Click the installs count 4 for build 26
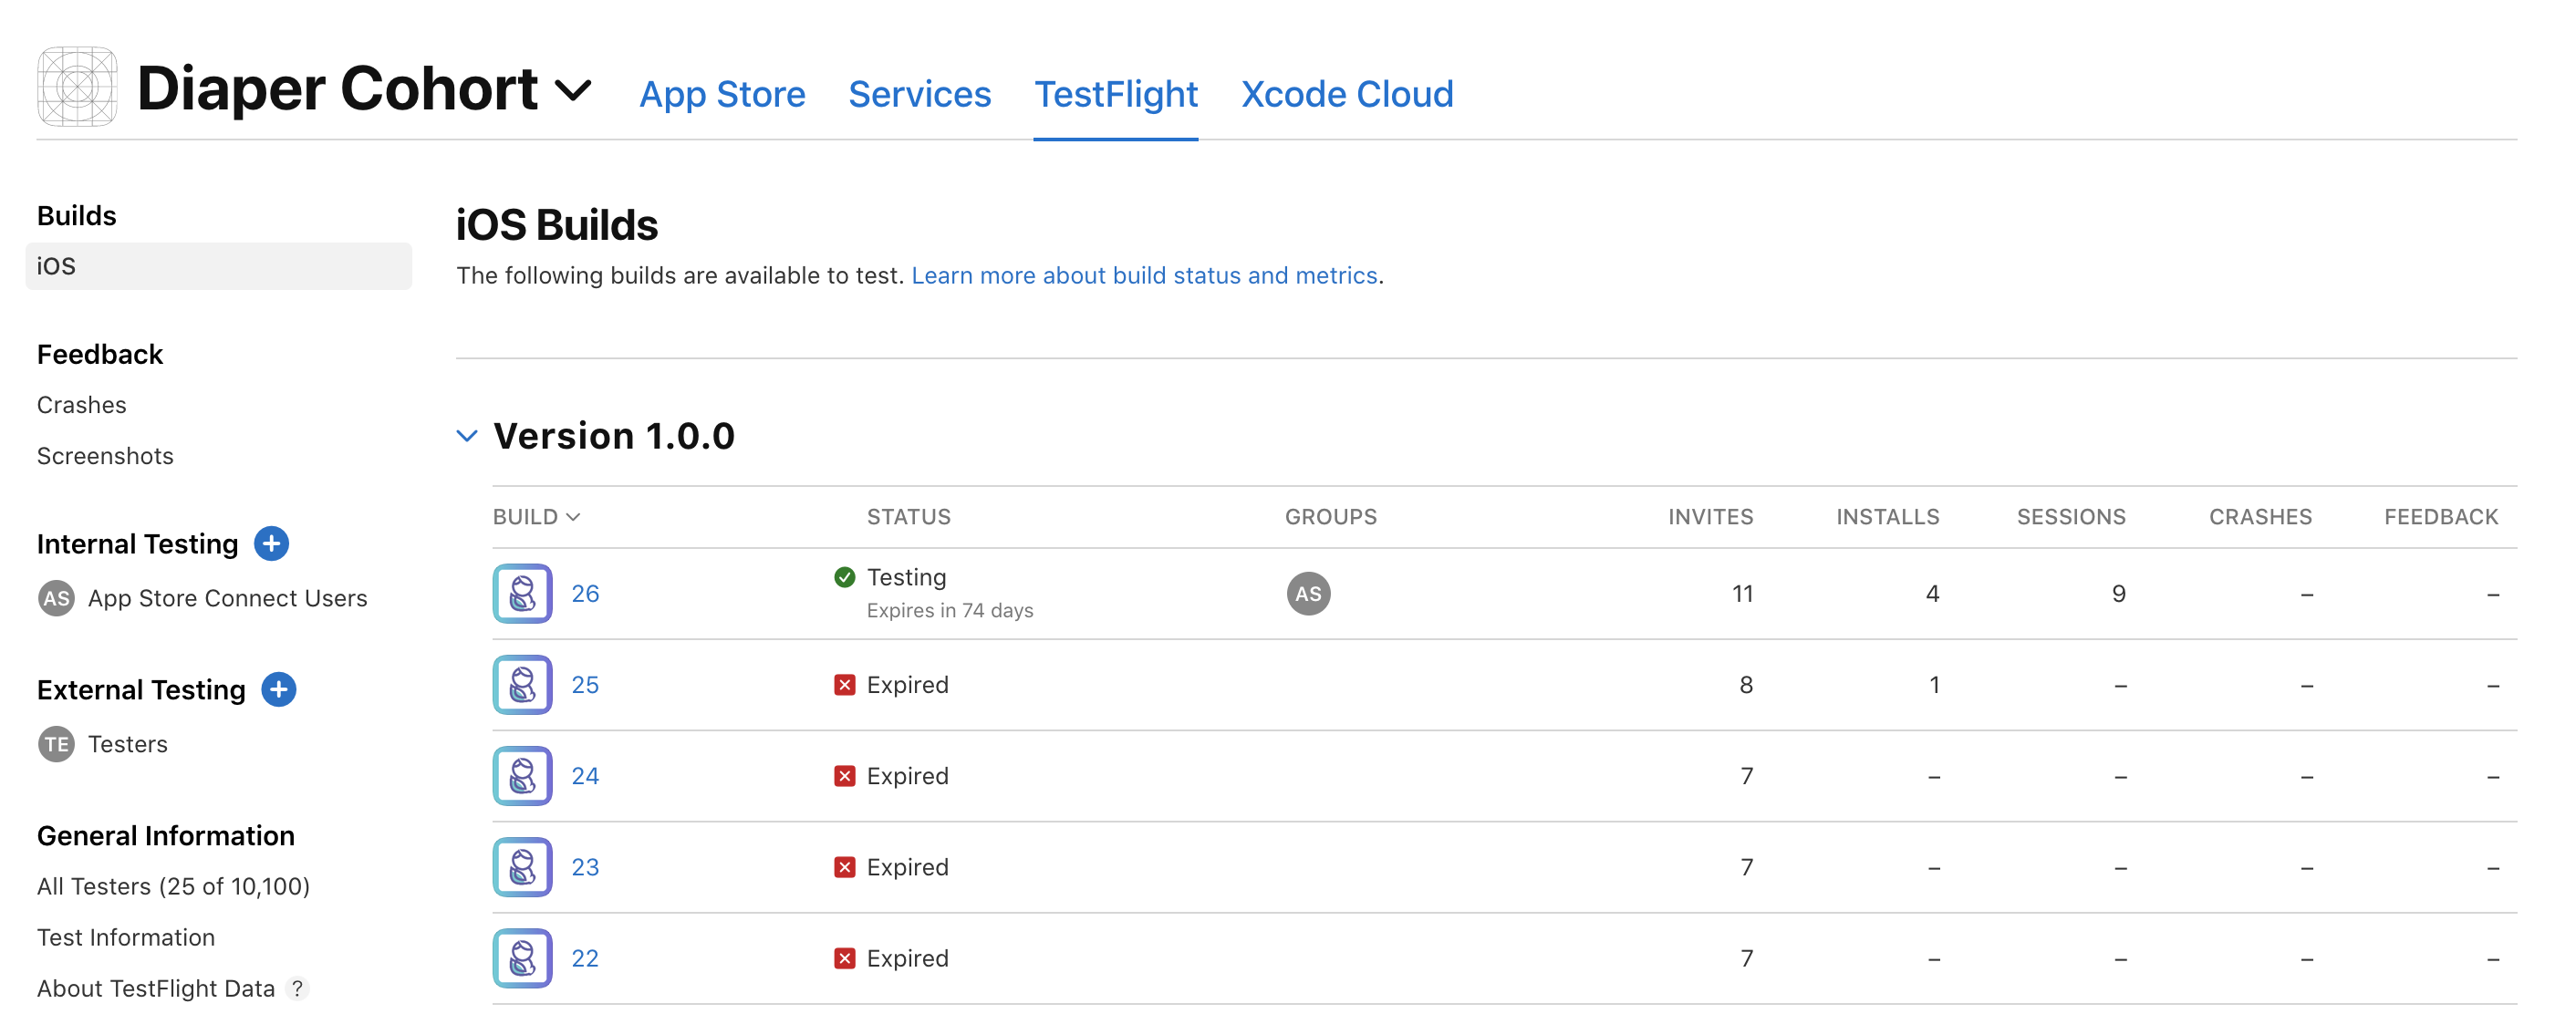Screen dimensions: 2576x1014 (1932, 594)
